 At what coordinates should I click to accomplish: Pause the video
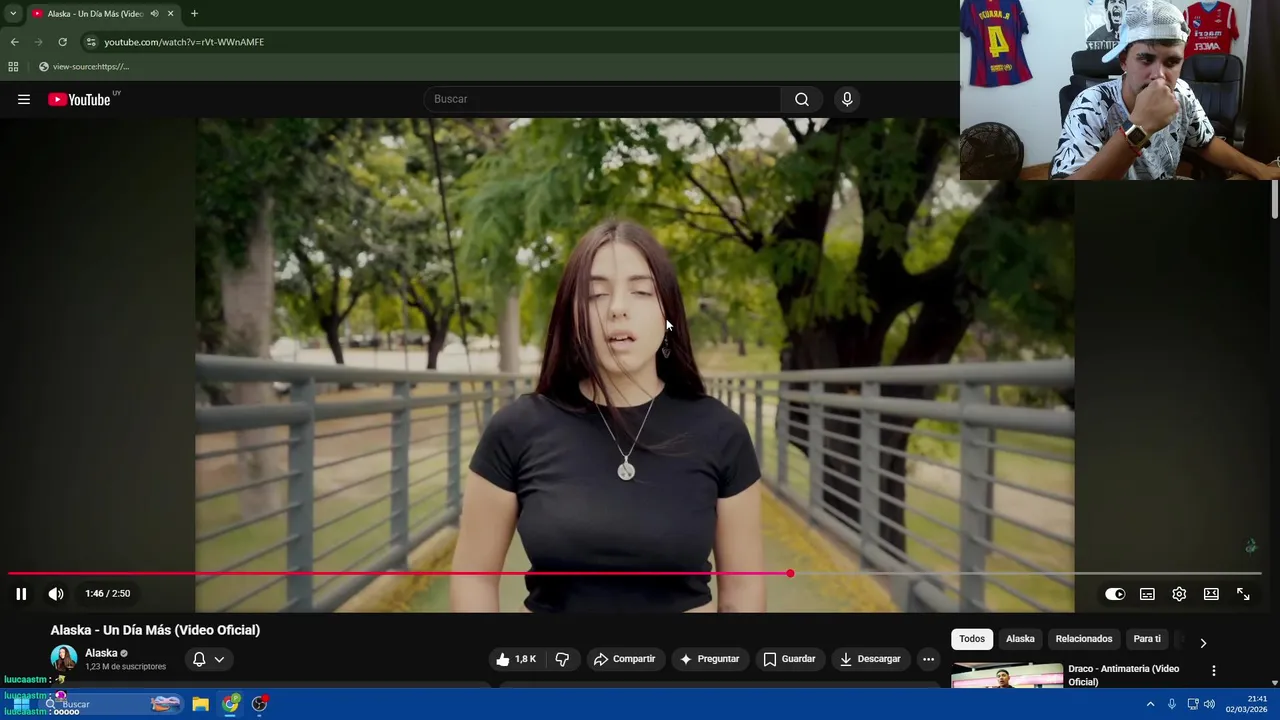[x=21, y=594]
